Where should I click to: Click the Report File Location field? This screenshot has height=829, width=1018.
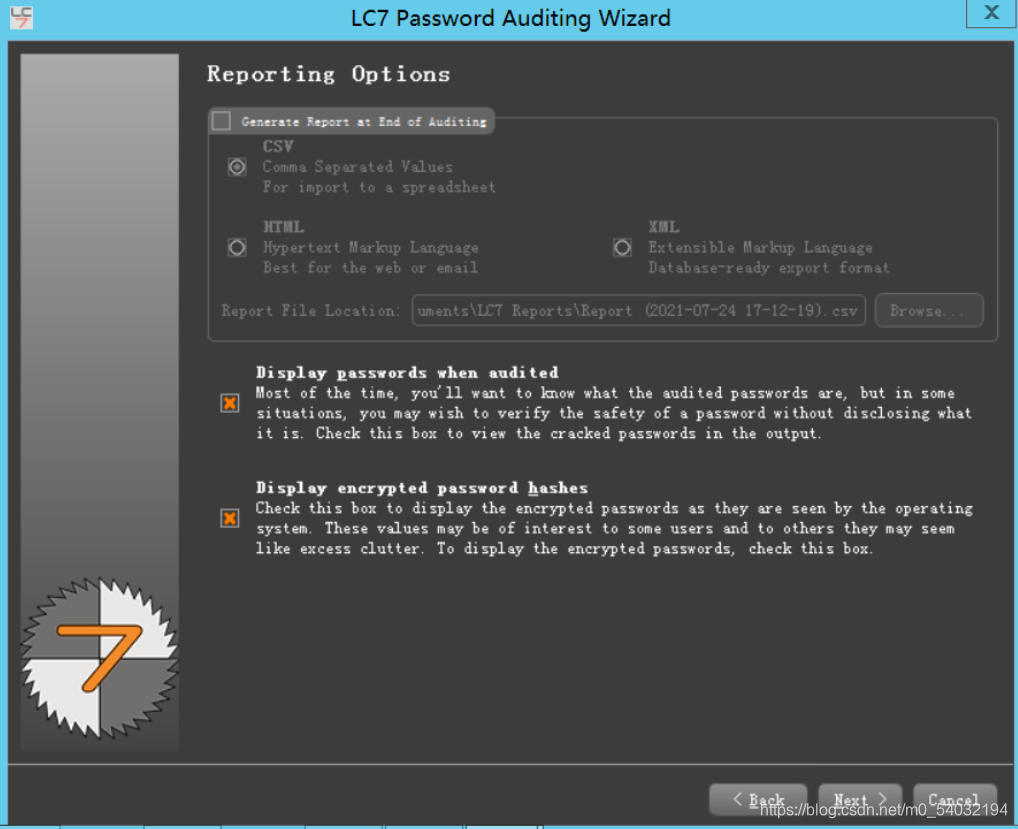click(x=639, y=310)
